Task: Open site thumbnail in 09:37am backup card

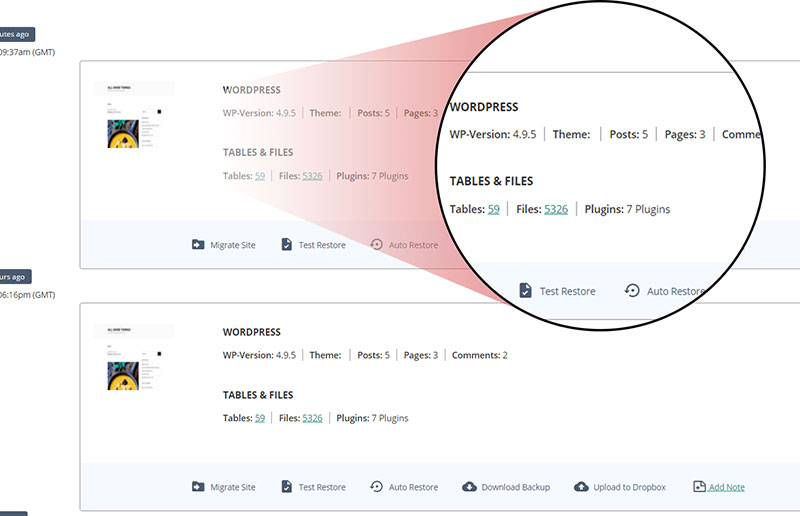Action: coord(134,115)
